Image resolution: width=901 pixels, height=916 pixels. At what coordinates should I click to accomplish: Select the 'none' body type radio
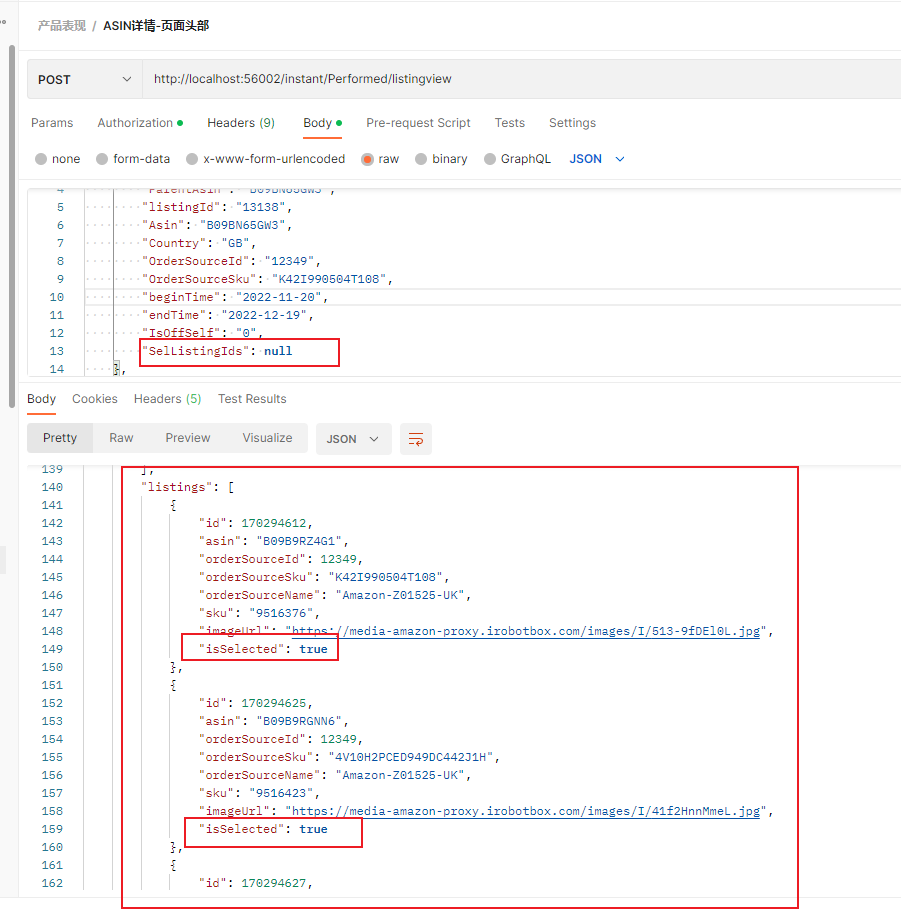tap(41, 159)
